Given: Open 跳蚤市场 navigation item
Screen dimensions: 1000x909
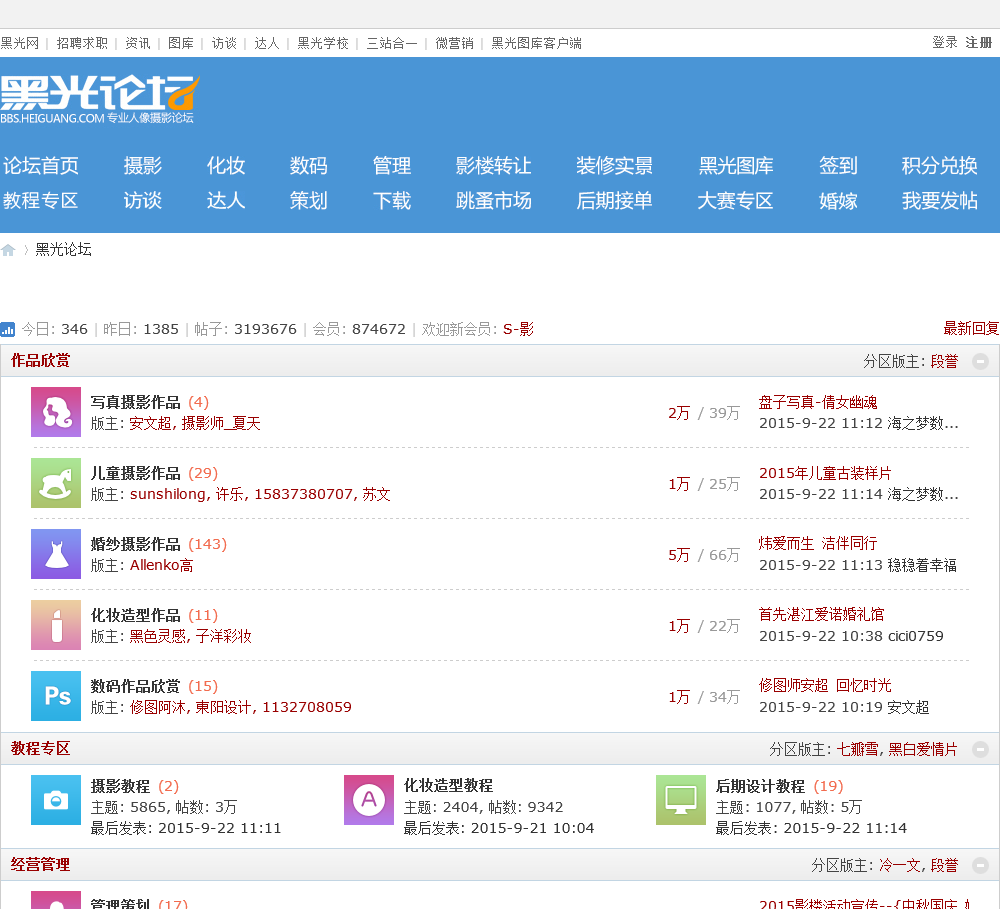Looking at the screenshot, I should pyautogui.click(x=494, y=201).
